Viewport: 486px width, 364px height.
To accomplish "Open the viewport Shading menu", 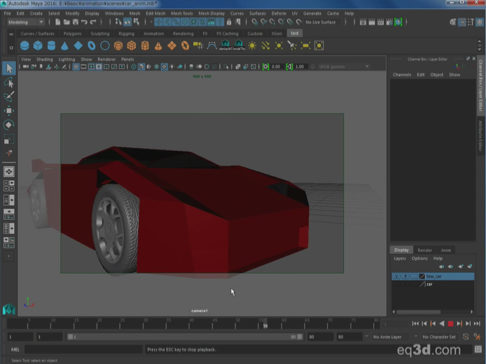I will (44, 59).
